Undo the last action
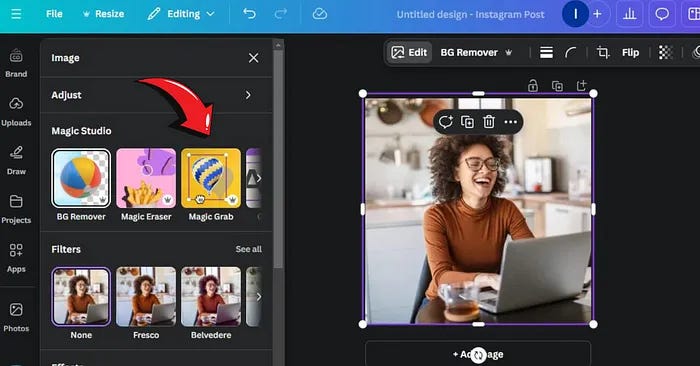 250,14
